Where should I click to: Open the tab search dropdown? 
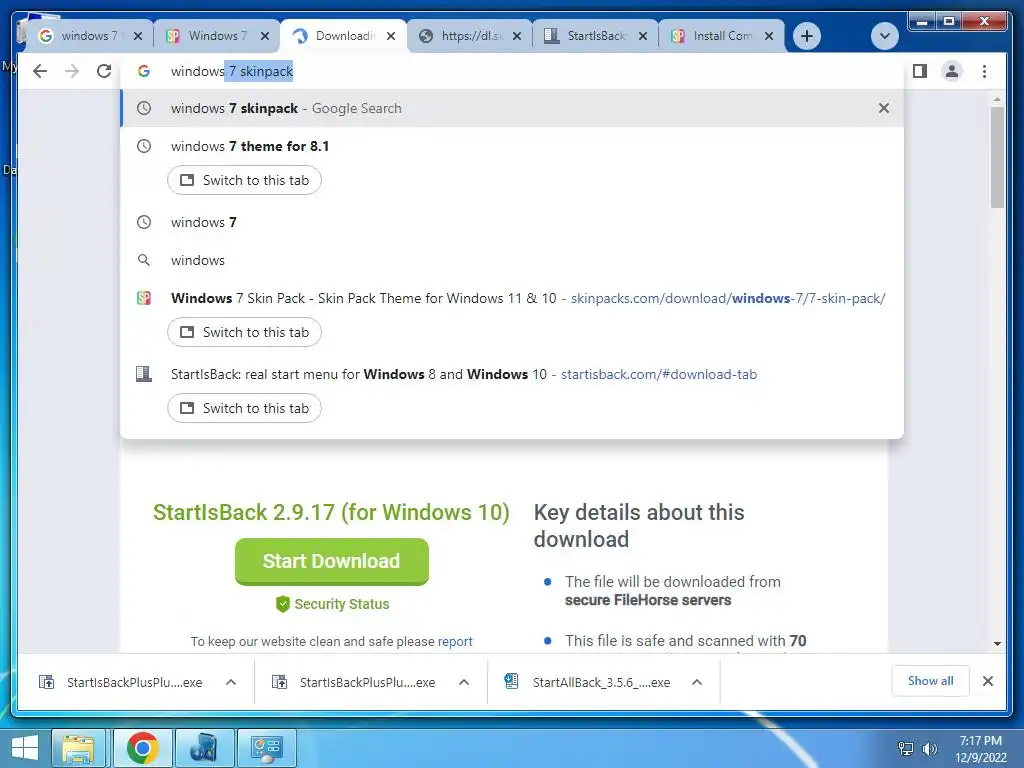coord(884,36)
